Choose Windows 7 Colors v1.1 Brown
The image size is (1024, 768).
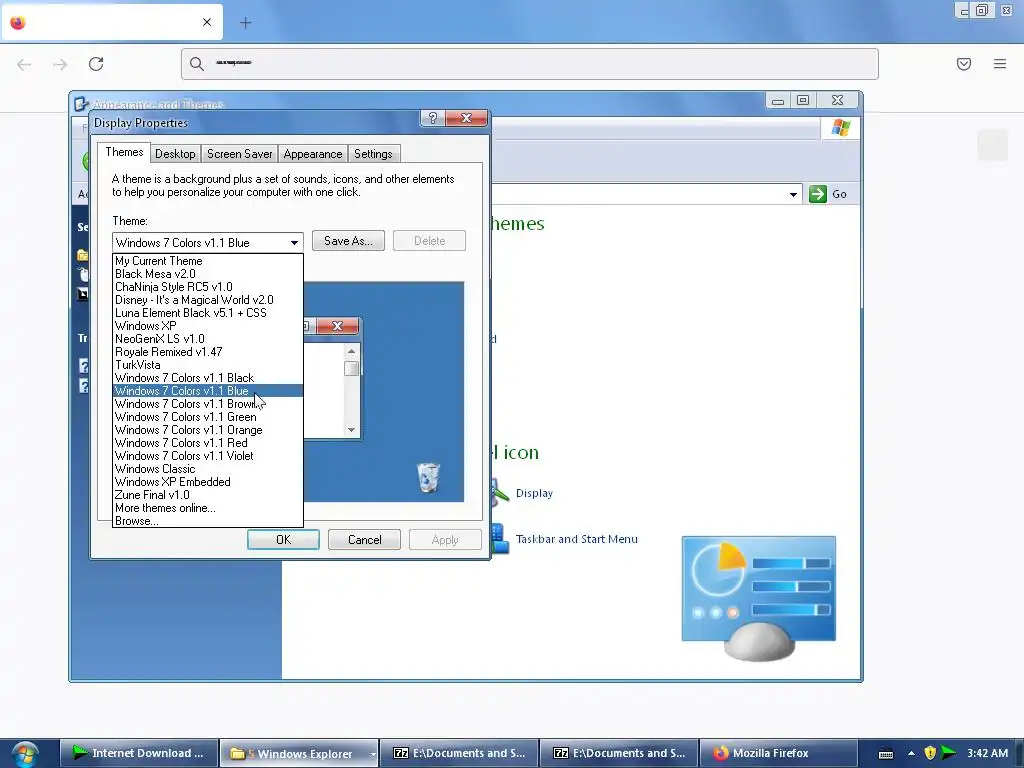click(x=208, y=404)
